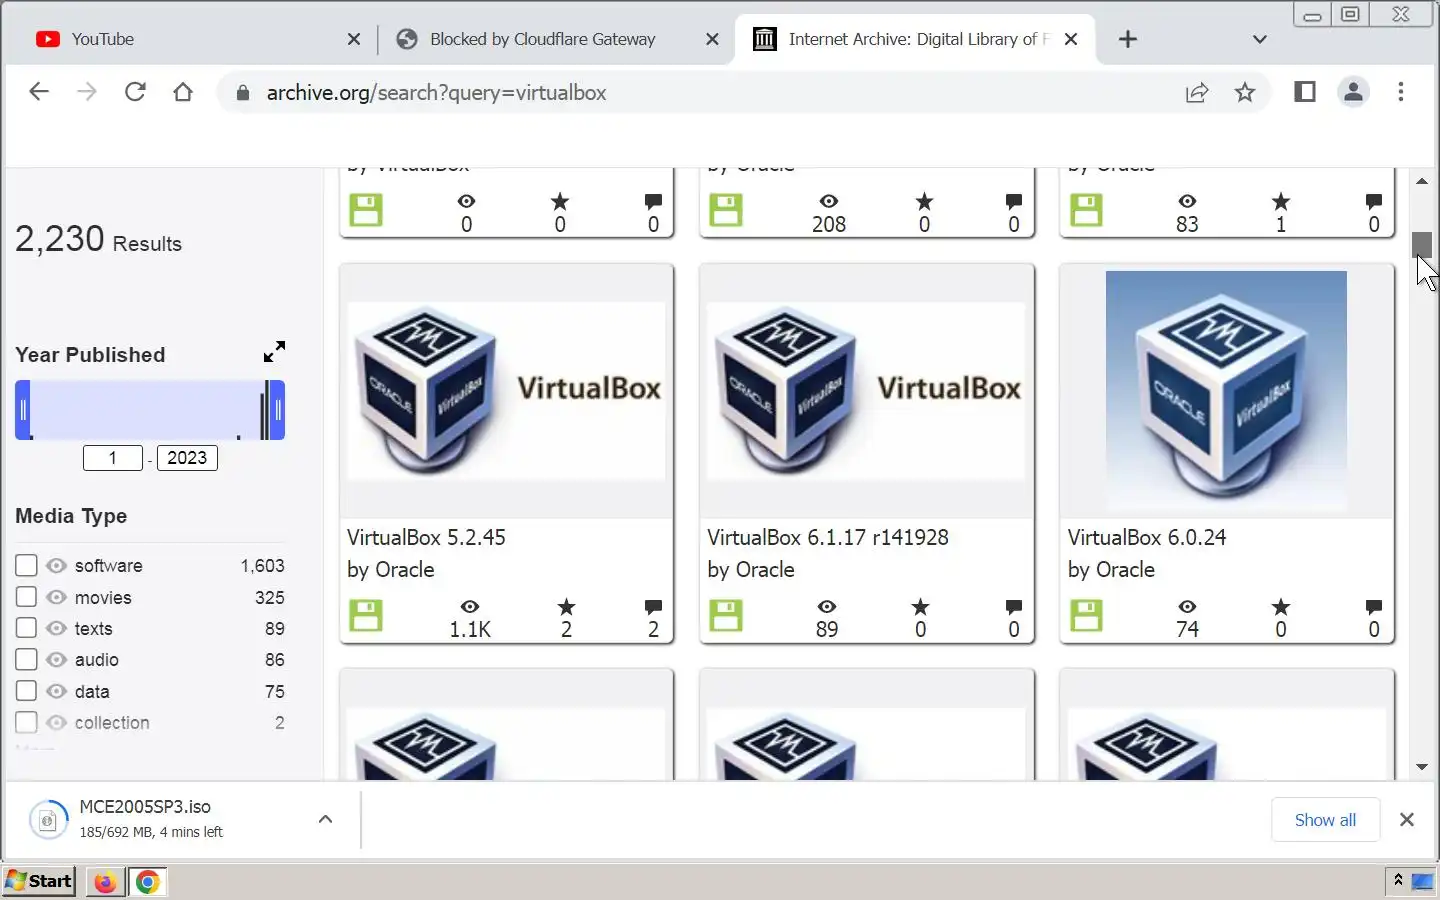
Task: Click the end year 2023 input field
Action: 187,458
